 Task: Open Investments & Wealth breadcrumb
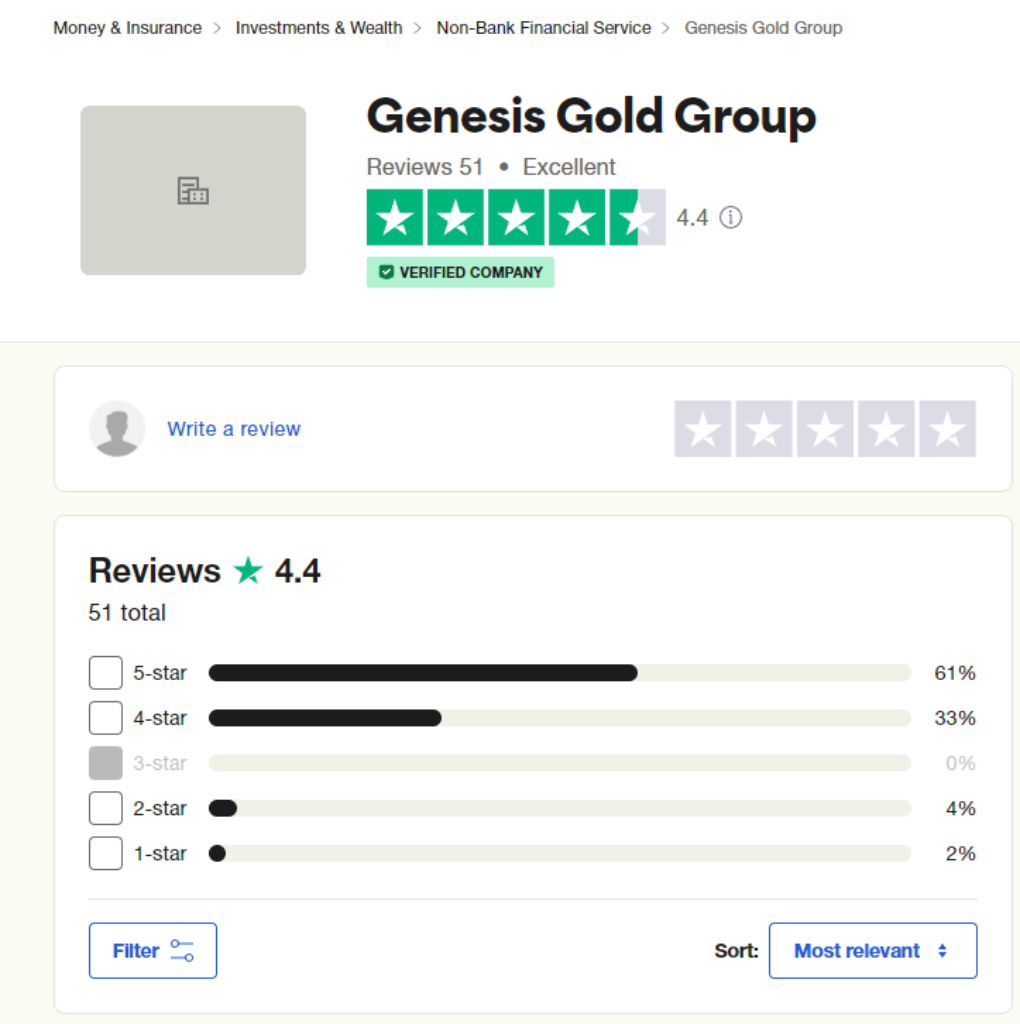319,28
